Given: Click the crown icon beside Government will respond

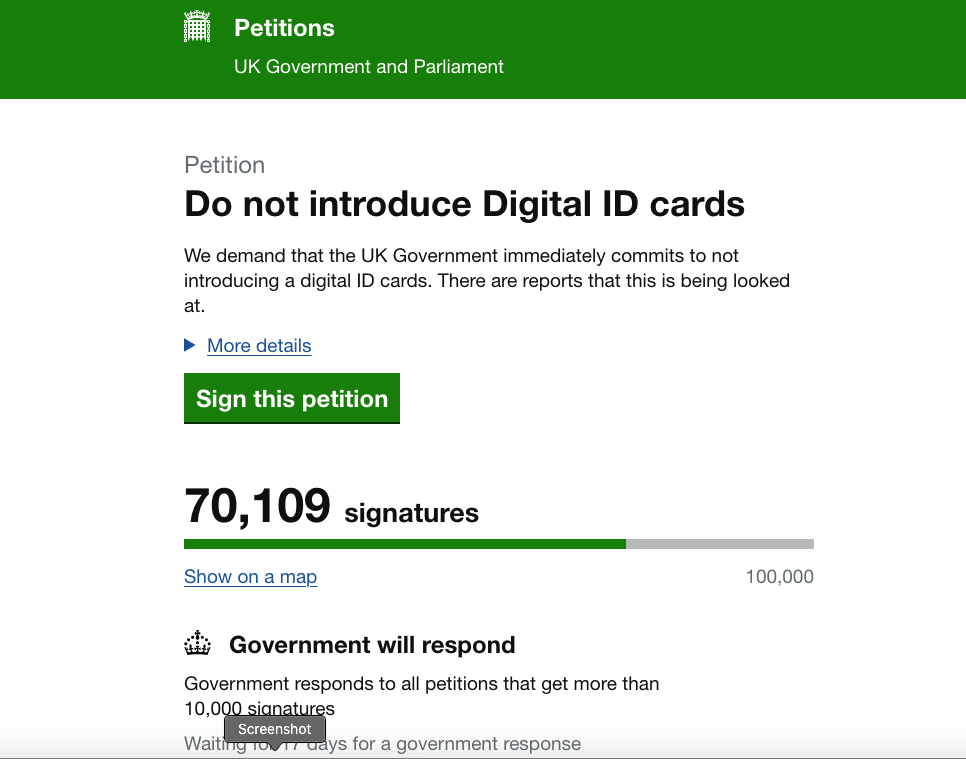Looking at the screenshot, I should coord(198,644).
